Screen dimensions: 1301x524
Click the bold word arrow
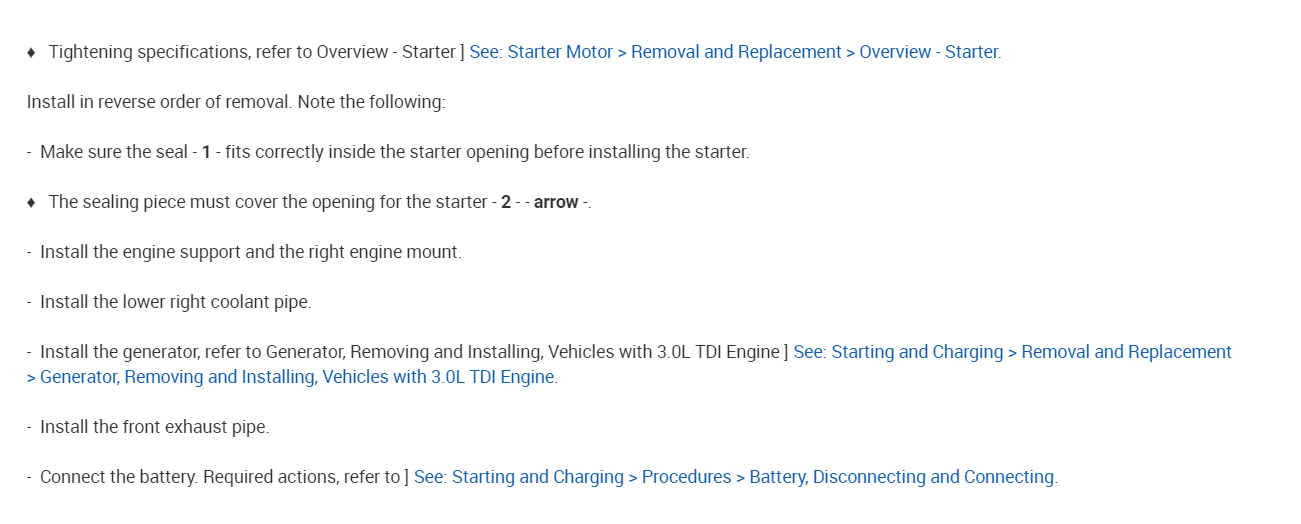[x=556, y=202]
